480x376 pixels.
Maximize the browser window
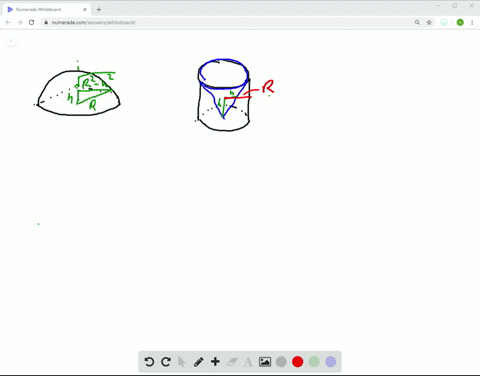[455, 6]
